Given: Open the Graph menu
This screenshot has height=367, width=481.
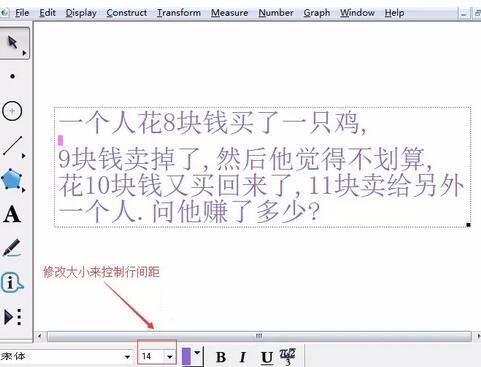Looking at the screenshot, I should (317, 13).
